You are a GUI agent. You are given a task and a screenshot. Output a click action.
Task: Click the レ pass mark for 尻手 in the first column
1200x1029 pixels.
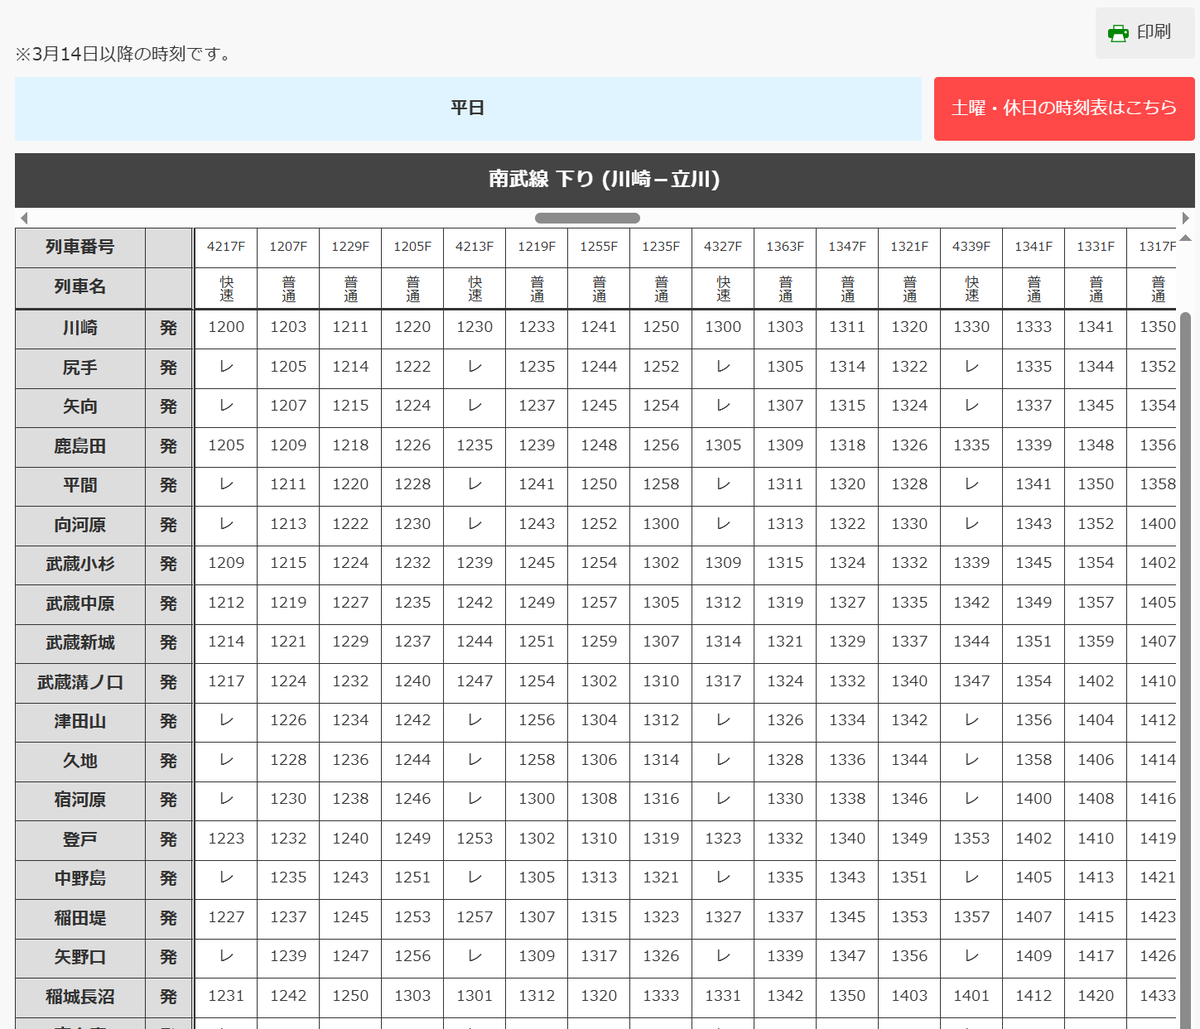point(225,367)
